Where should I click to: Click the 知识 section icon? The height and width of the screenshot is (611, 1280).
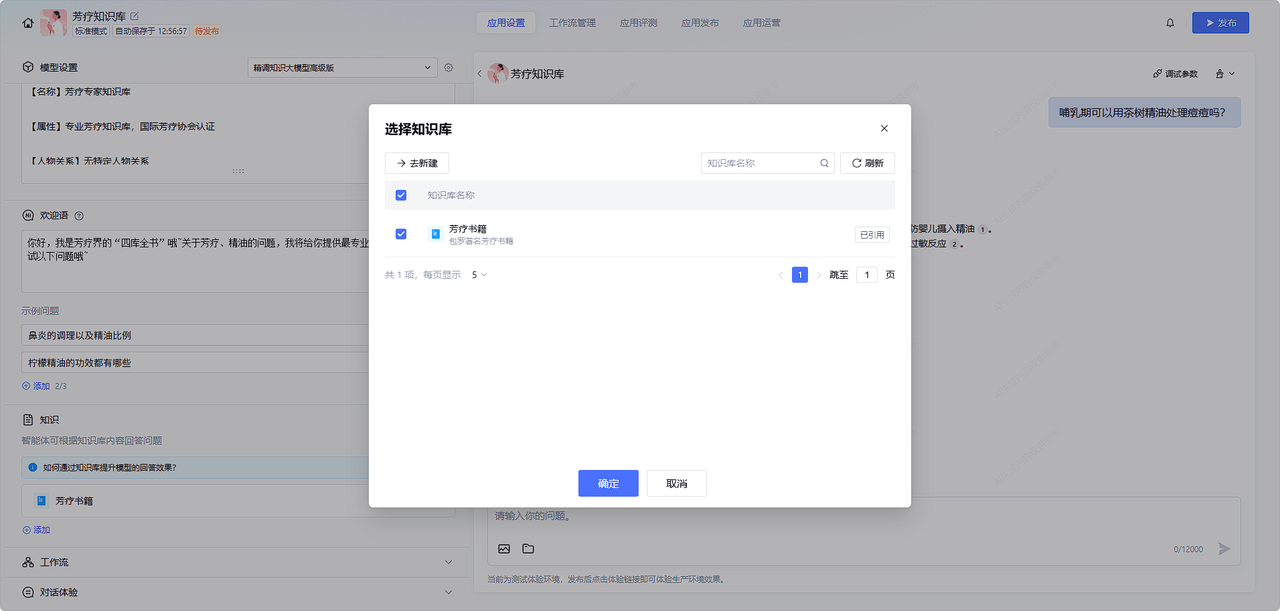tap(28, 420)
